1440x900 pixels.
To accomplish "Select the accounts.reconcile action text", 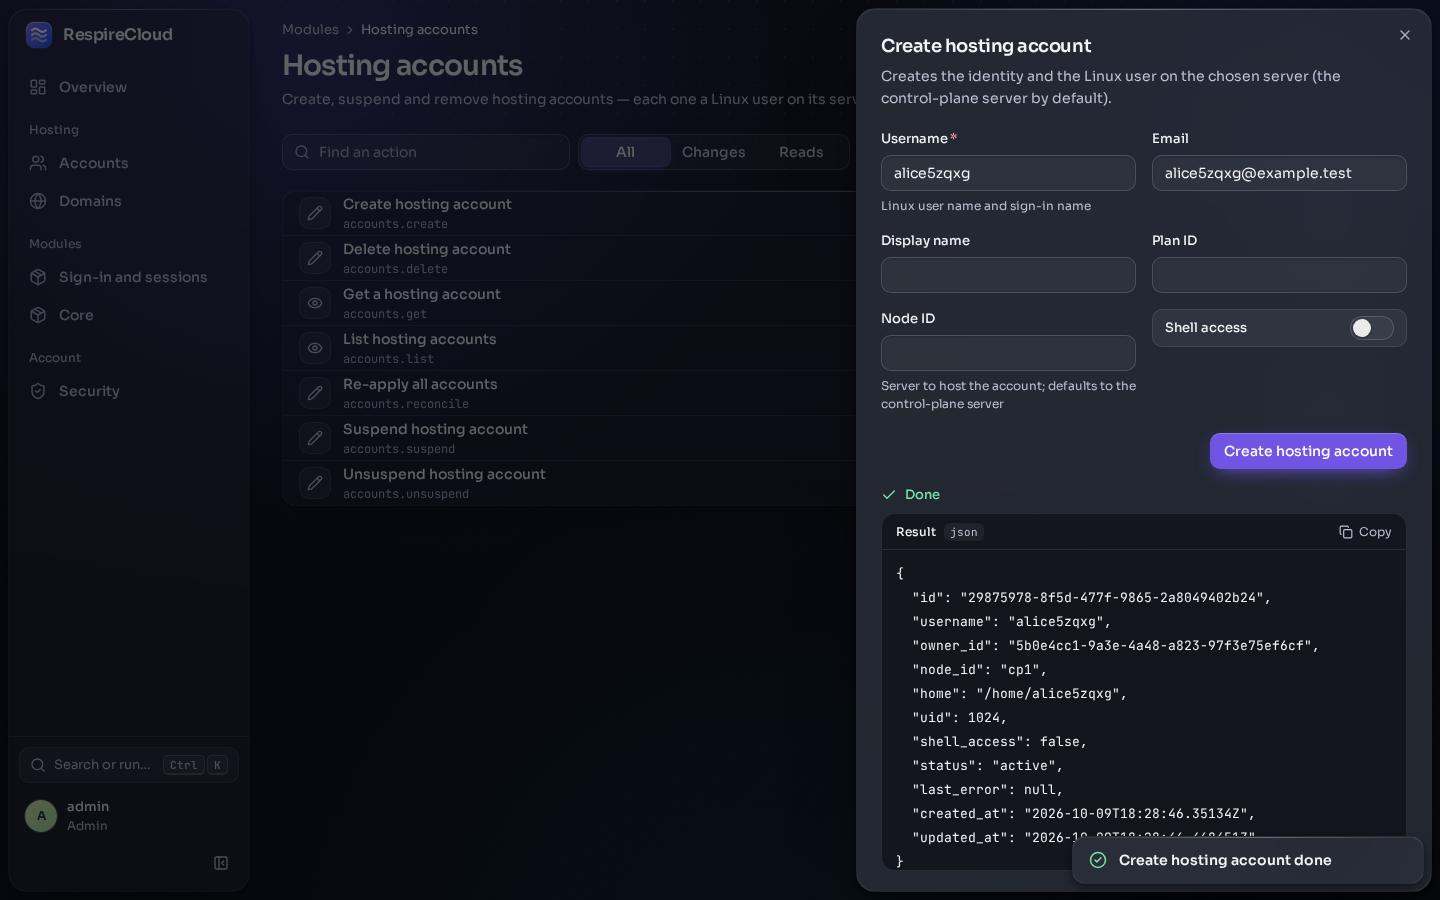I will [x=406, y=404].
